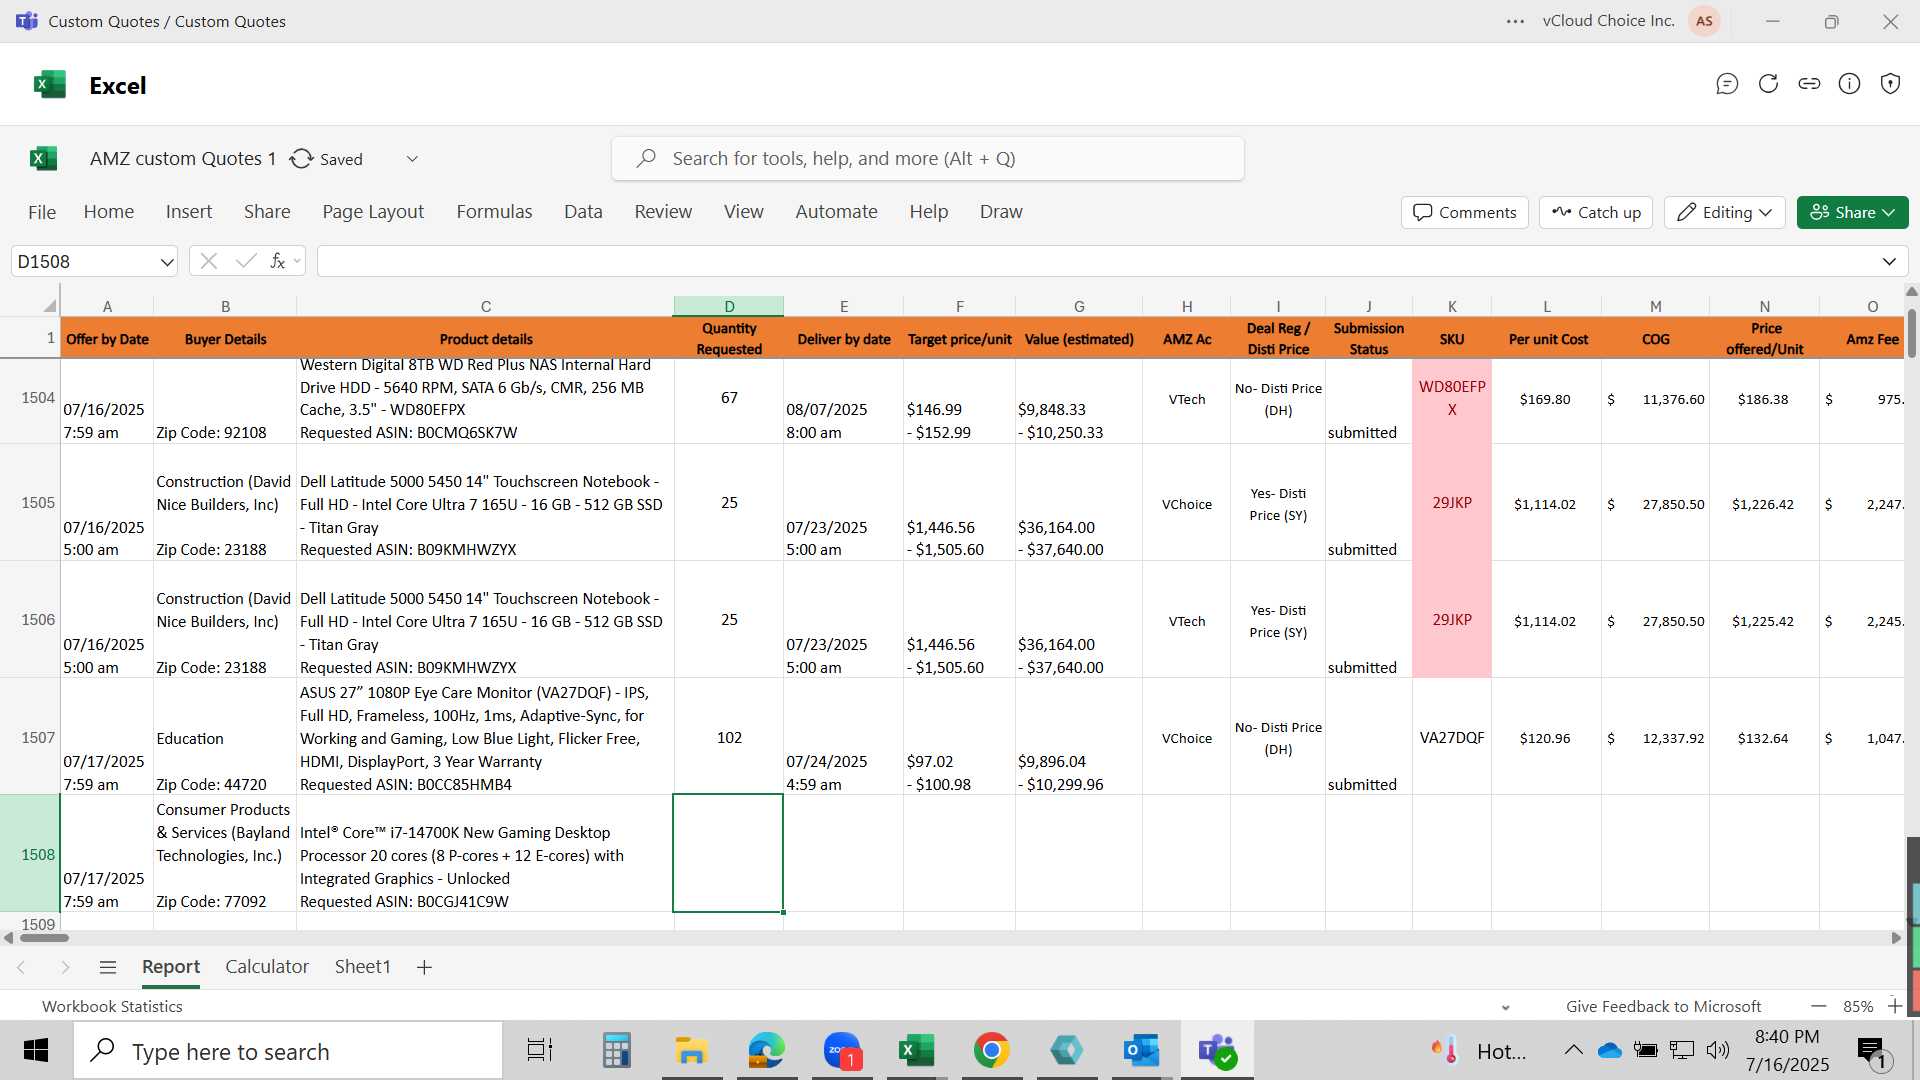Switch to the View tab
The height and width of the screenshot is (1080, 1920).
(x=744, y=212)
